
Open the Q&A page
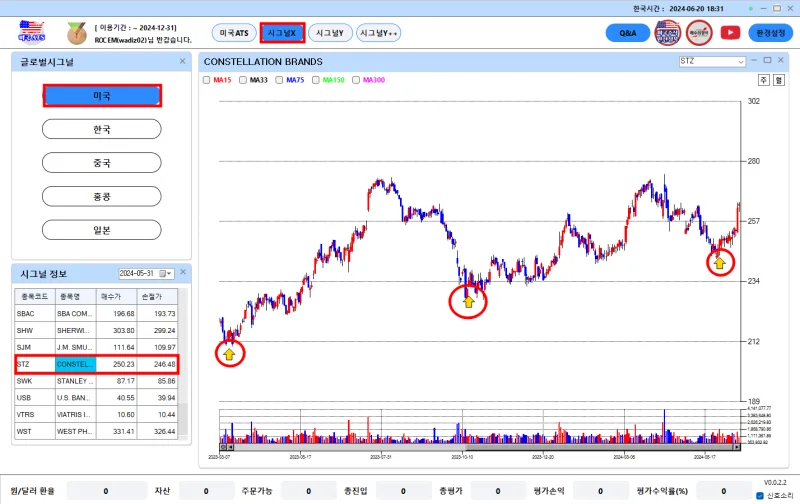[628, 33]
